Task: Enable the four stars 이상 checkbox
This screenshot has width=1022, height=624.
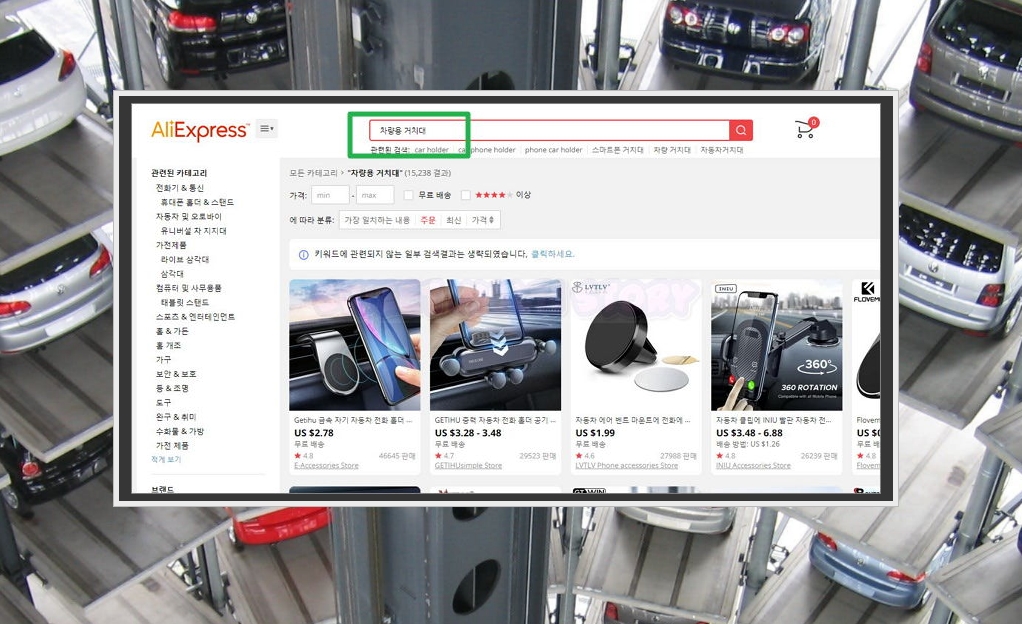Action: point(465,195)
